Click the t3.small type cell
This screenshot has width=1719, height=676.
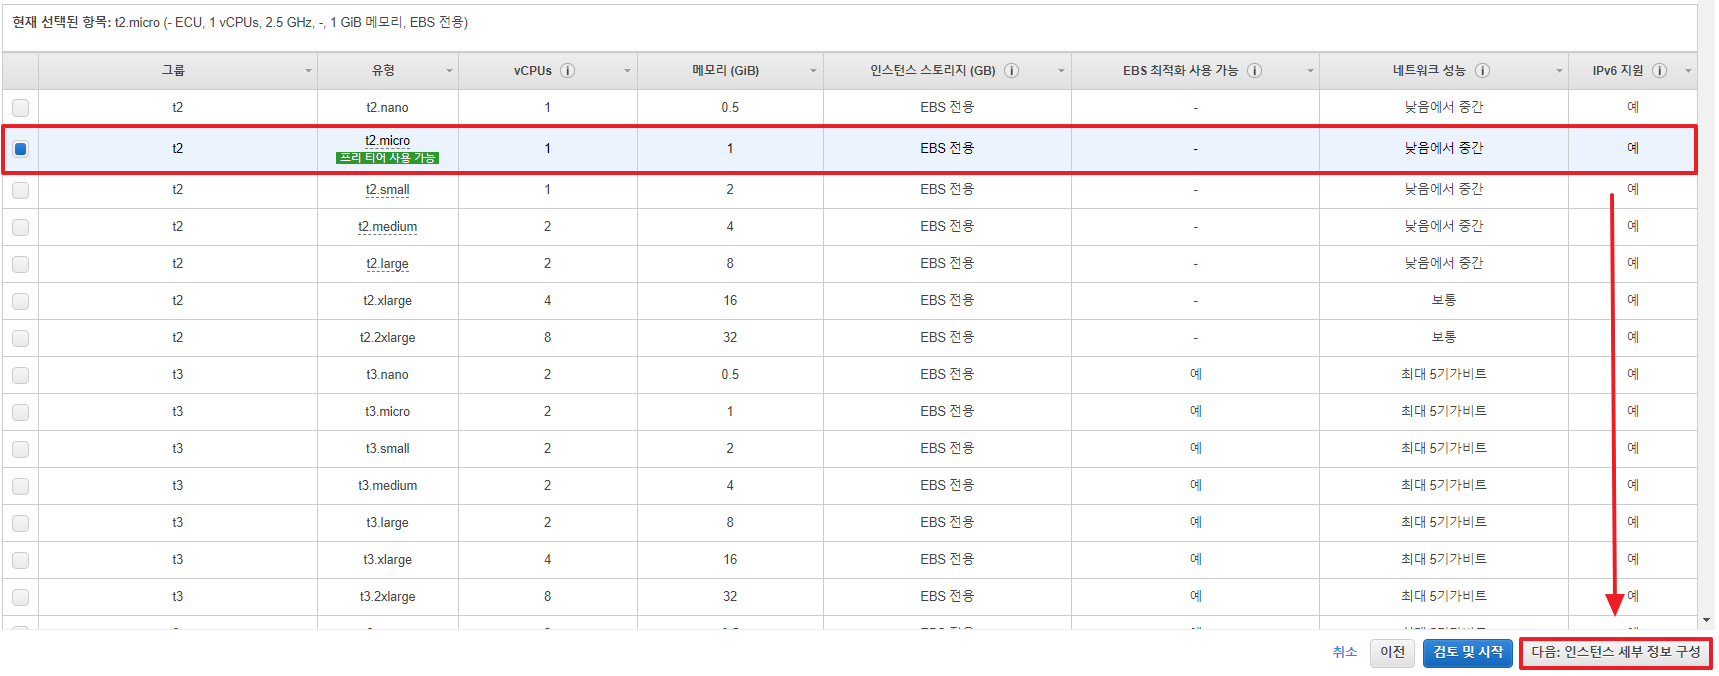point(387,449)
